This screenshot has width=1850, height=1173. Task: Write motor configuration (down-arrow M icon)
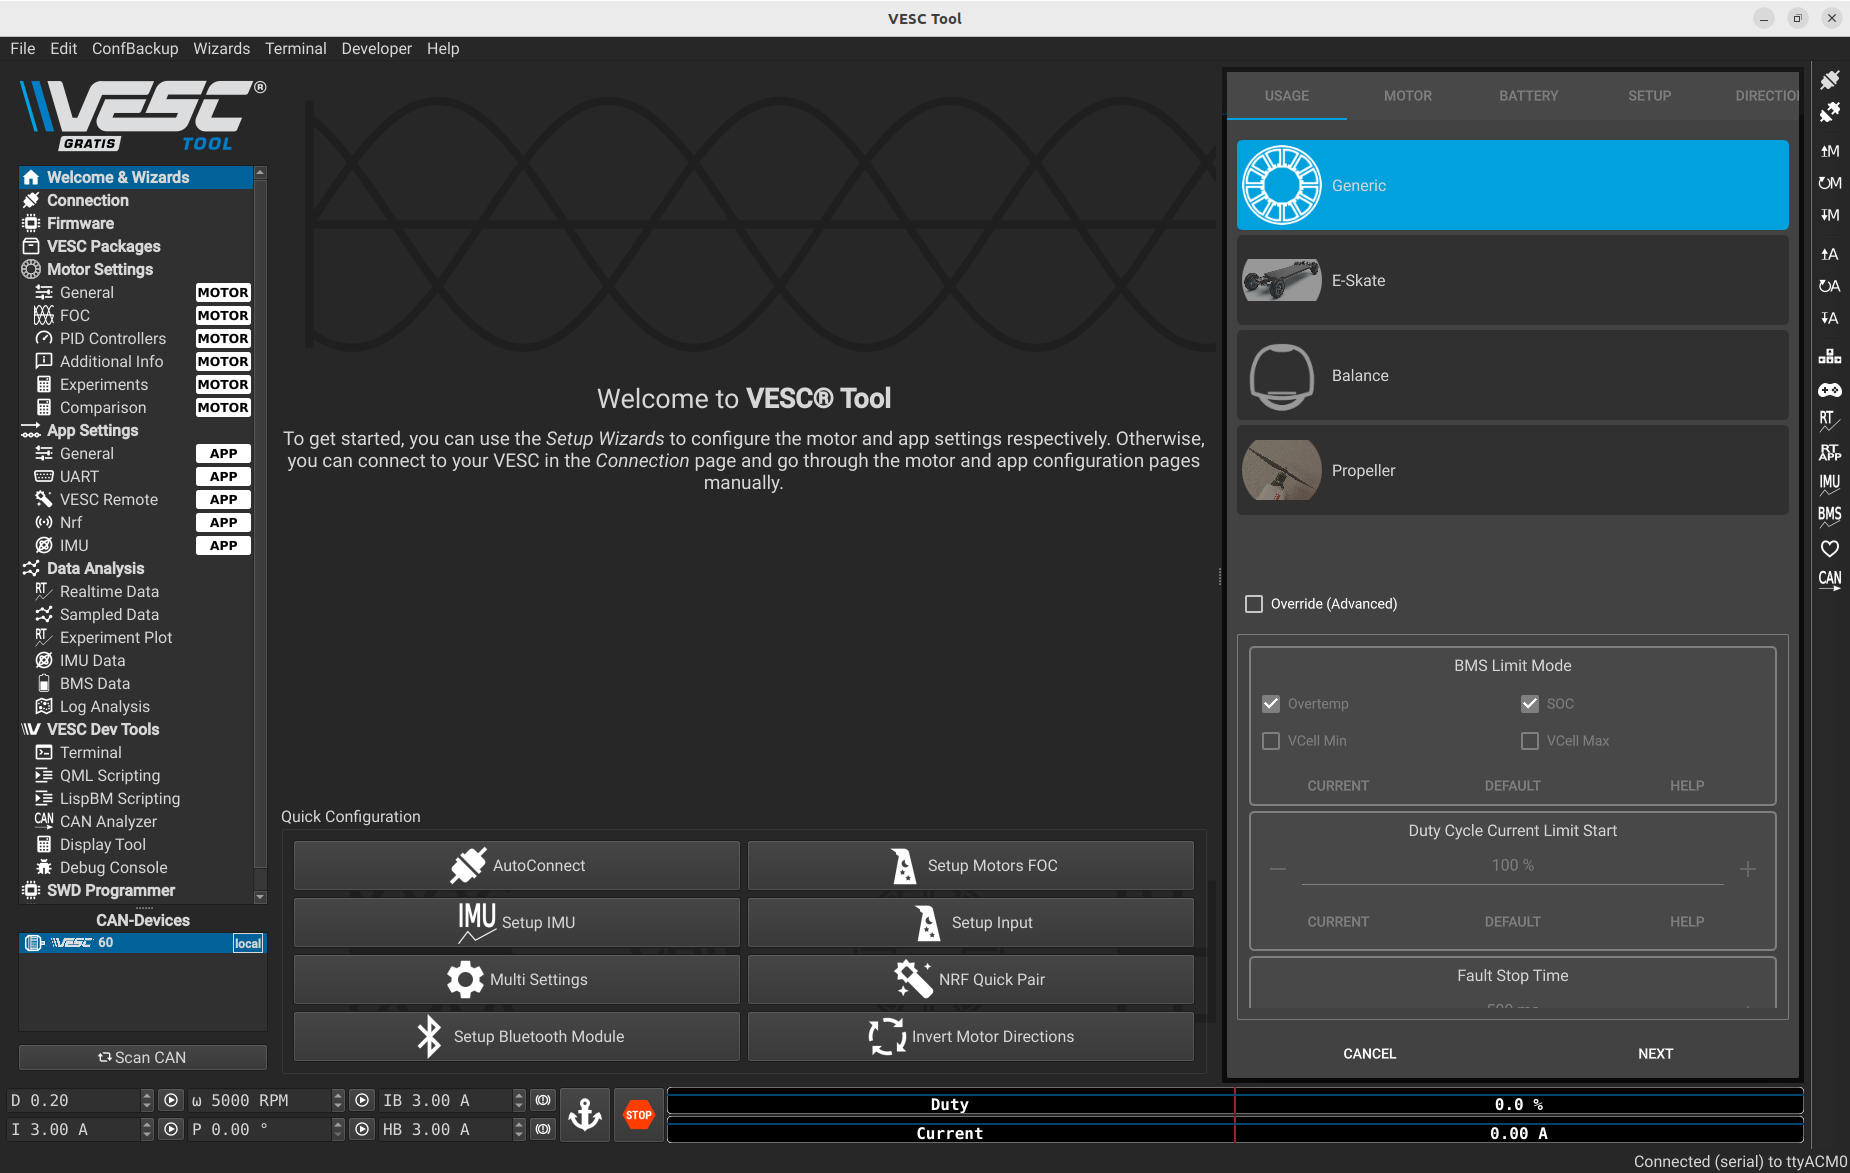(1830, 215)
